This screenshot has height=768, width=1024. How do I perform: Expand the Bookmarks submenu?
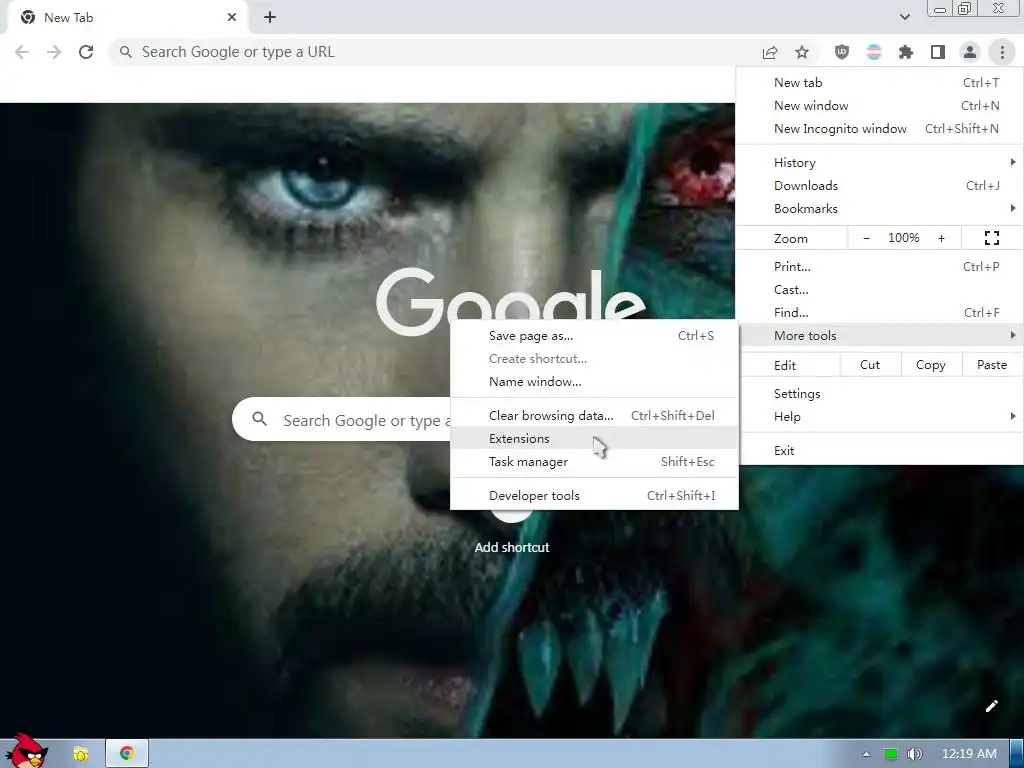point(879,208)
